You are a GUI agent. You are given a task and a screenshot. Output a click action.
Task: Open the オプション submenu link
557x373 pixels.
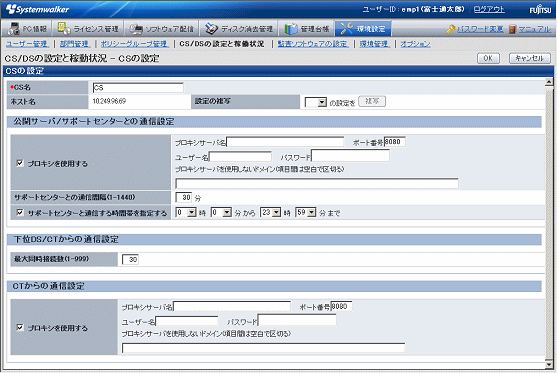415,44
